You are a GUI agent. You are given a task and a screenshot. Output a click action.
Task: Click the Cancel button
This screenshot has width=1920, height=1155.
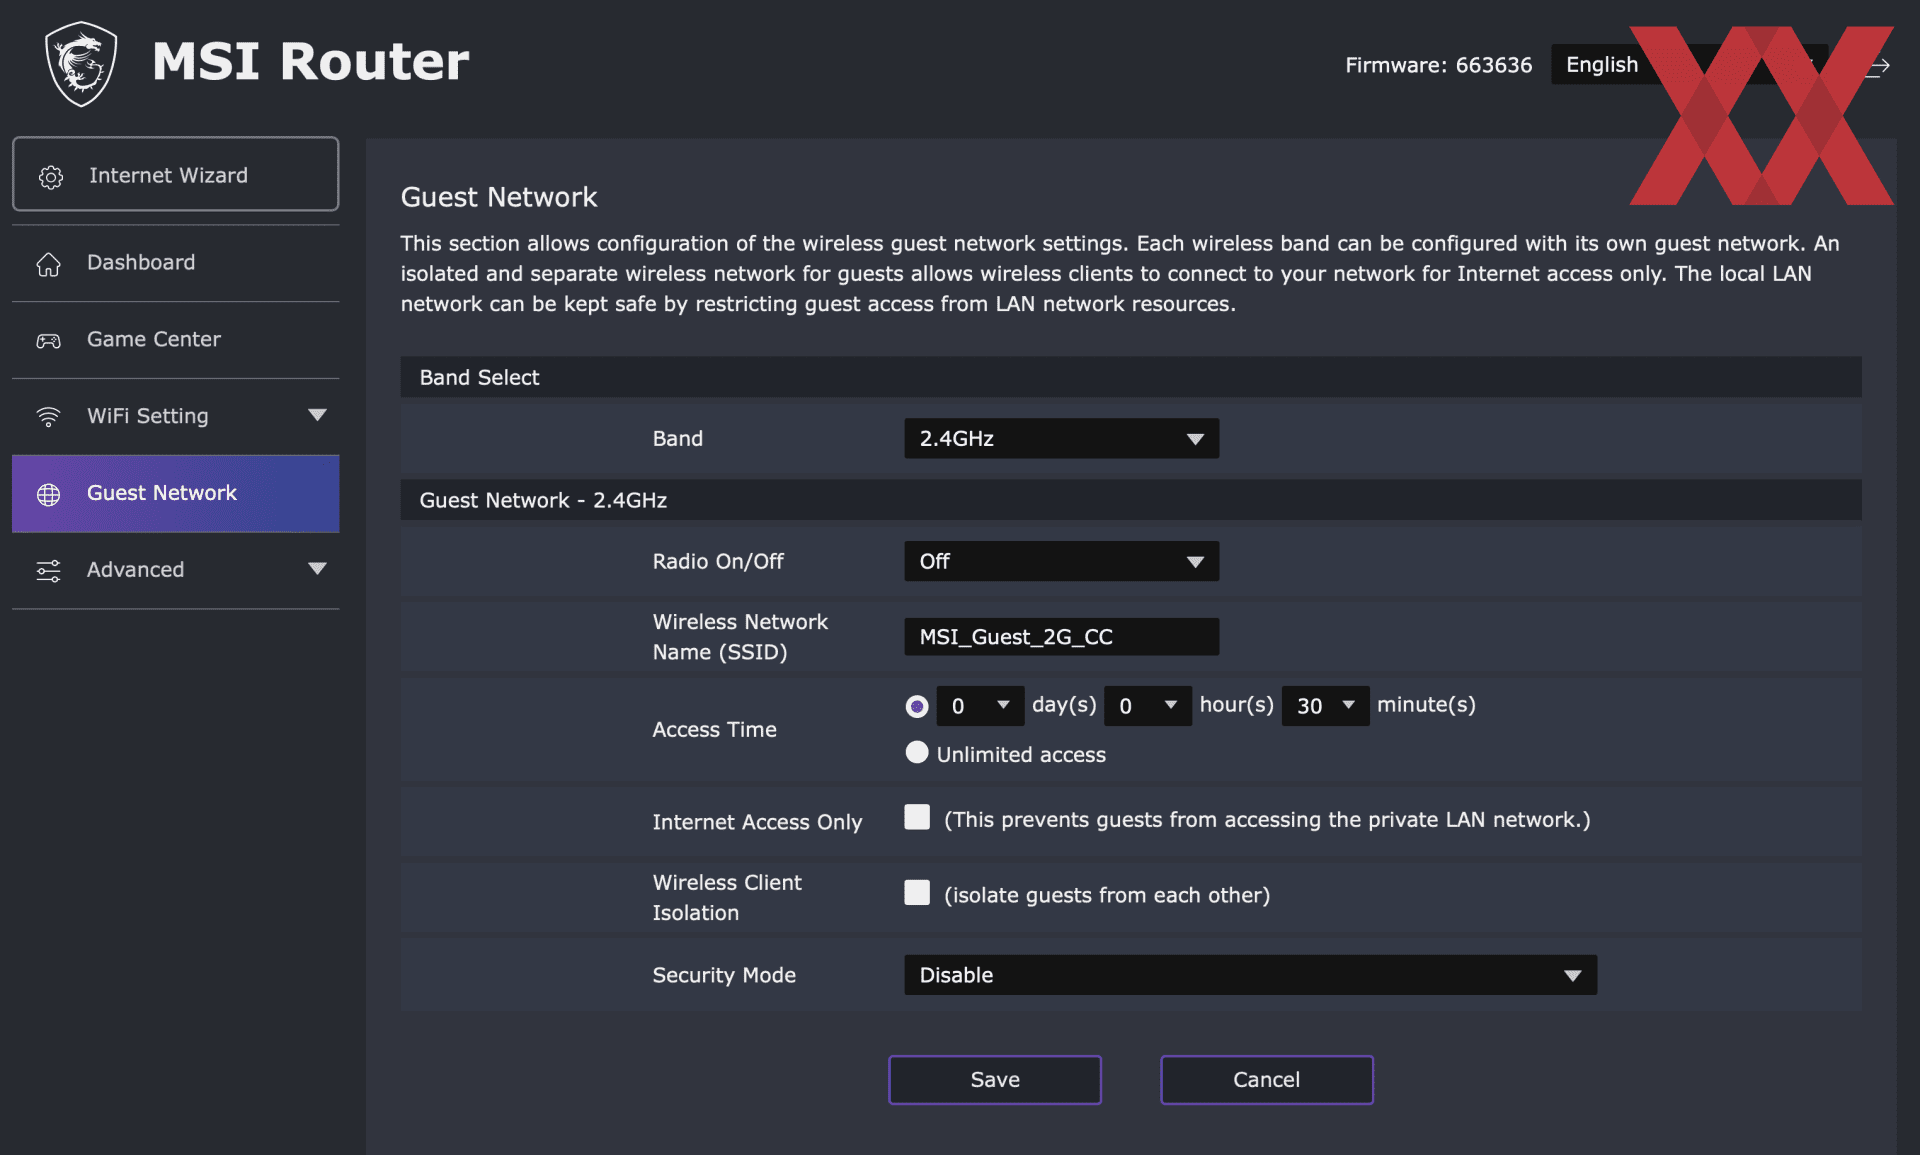pyautogui.click(x=1267, y=1080)
